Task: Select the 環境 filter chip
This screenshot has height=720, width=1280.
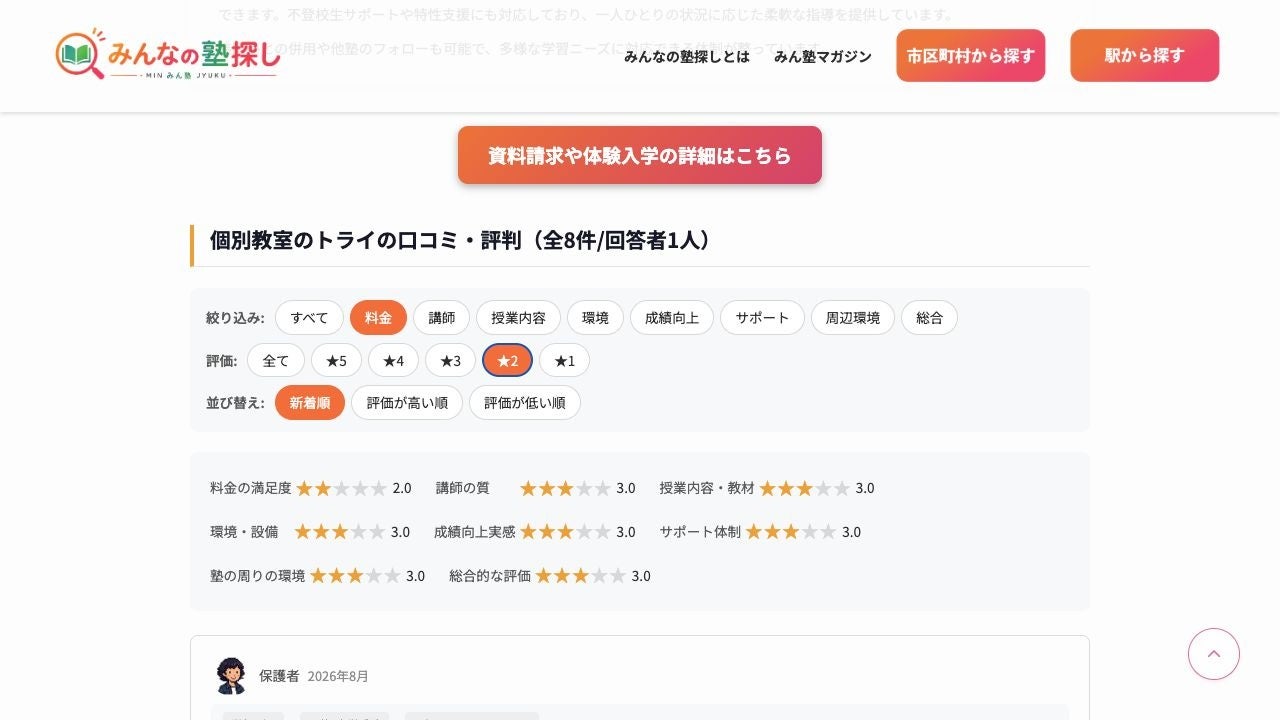Action: [596, 318]
